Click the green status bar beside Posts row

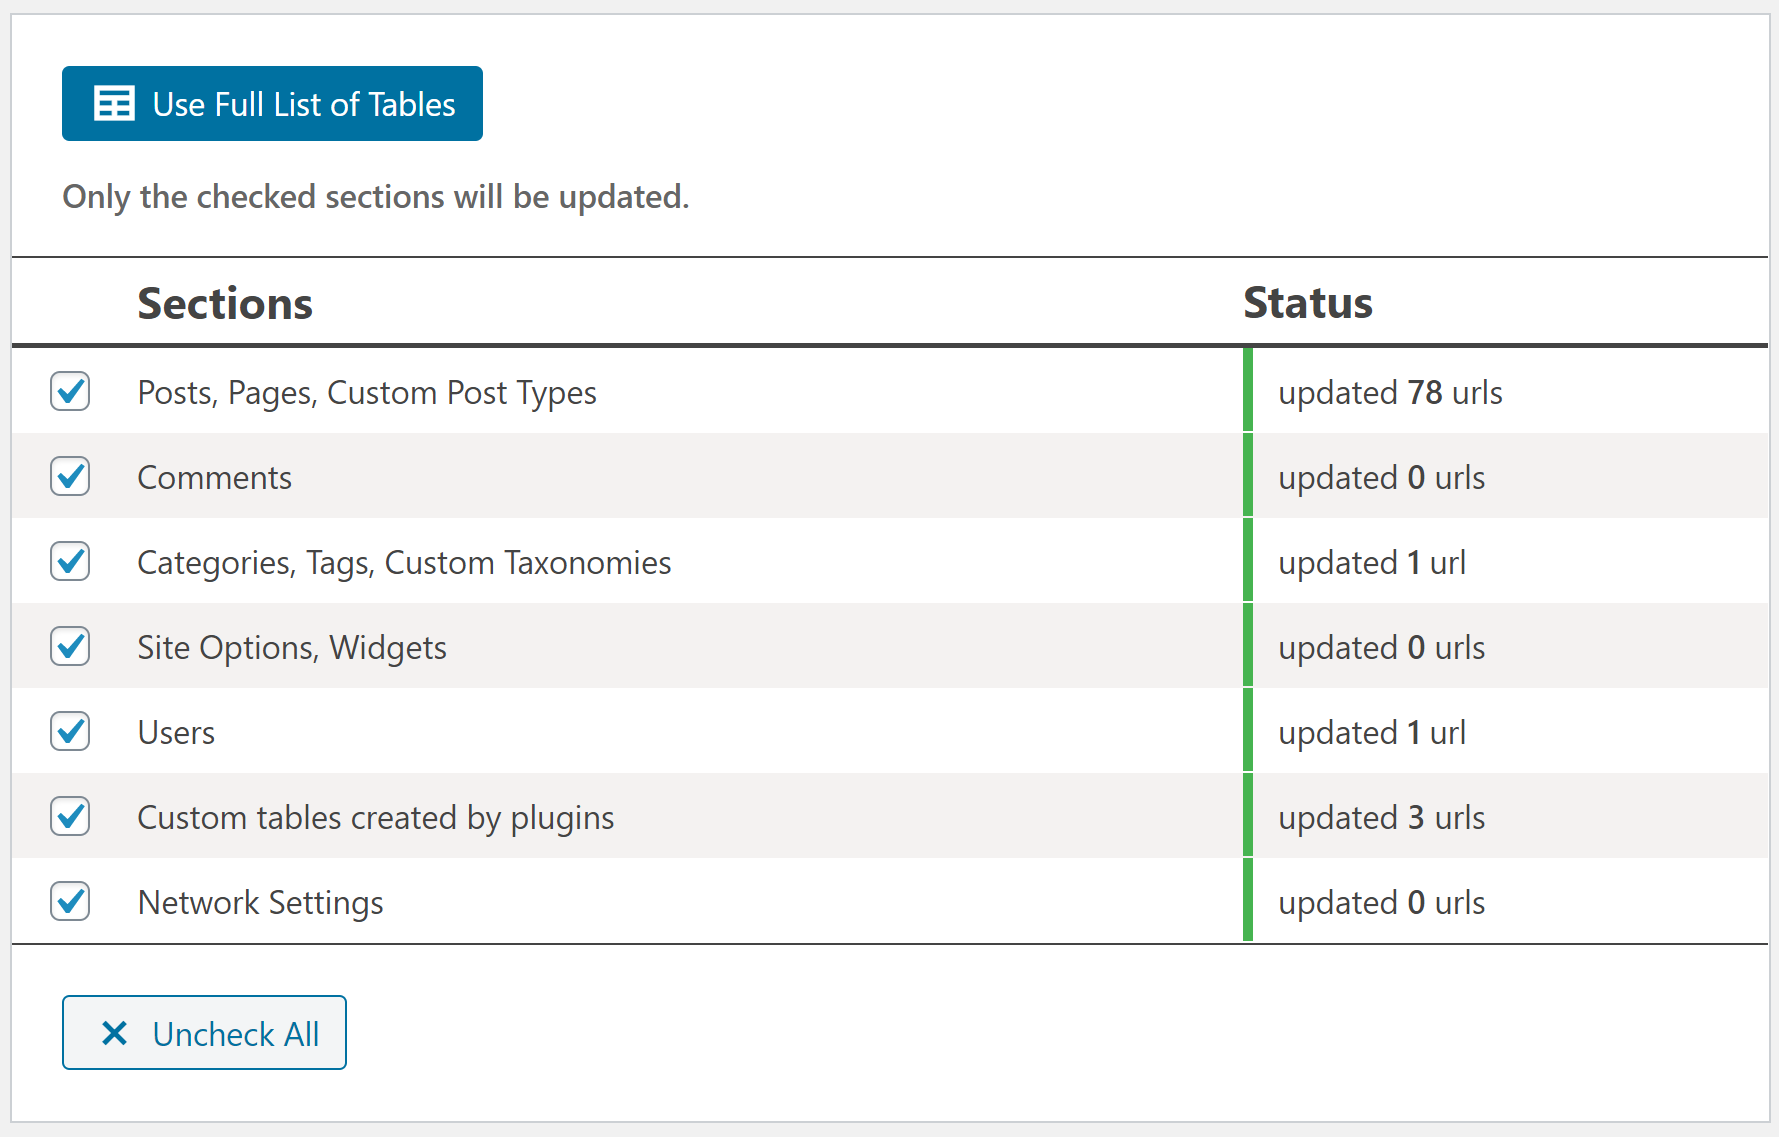(x=1249, y=391)
